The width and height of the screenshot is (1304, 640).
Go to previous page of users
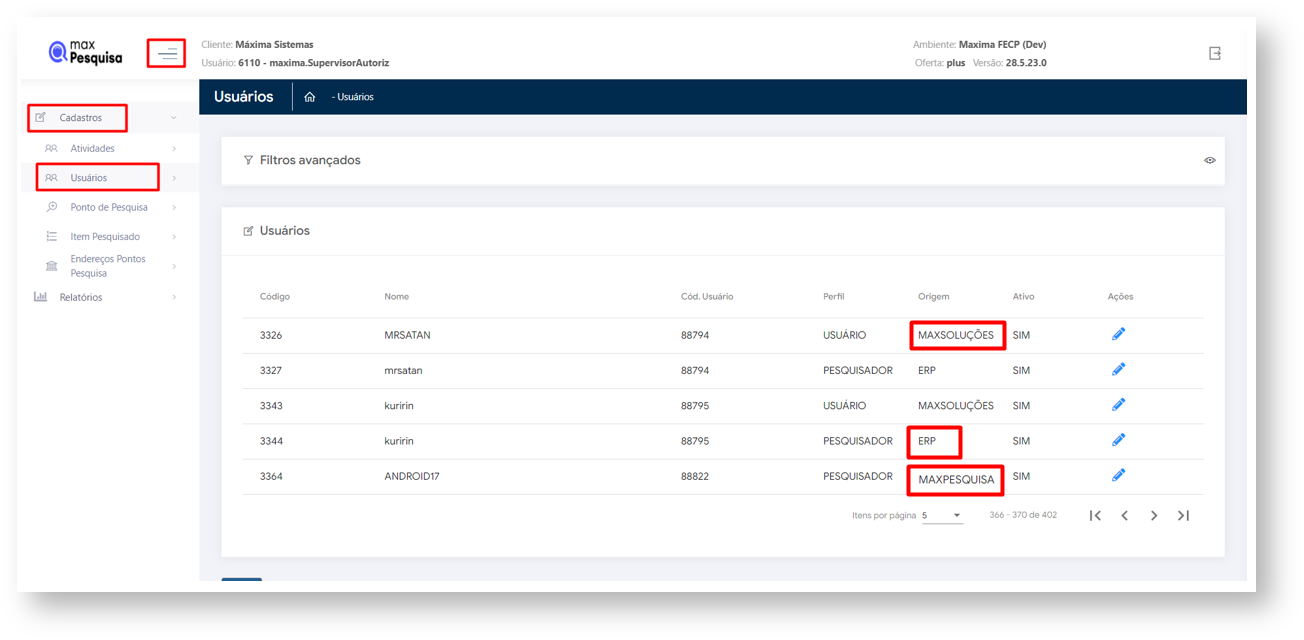point(1124,515)
